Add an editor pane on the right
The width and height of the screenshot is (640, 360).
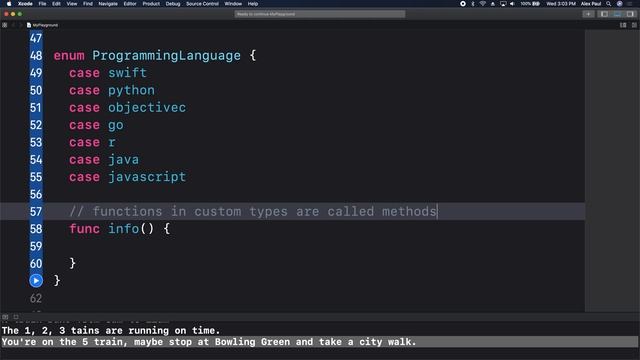click(634, 25)
